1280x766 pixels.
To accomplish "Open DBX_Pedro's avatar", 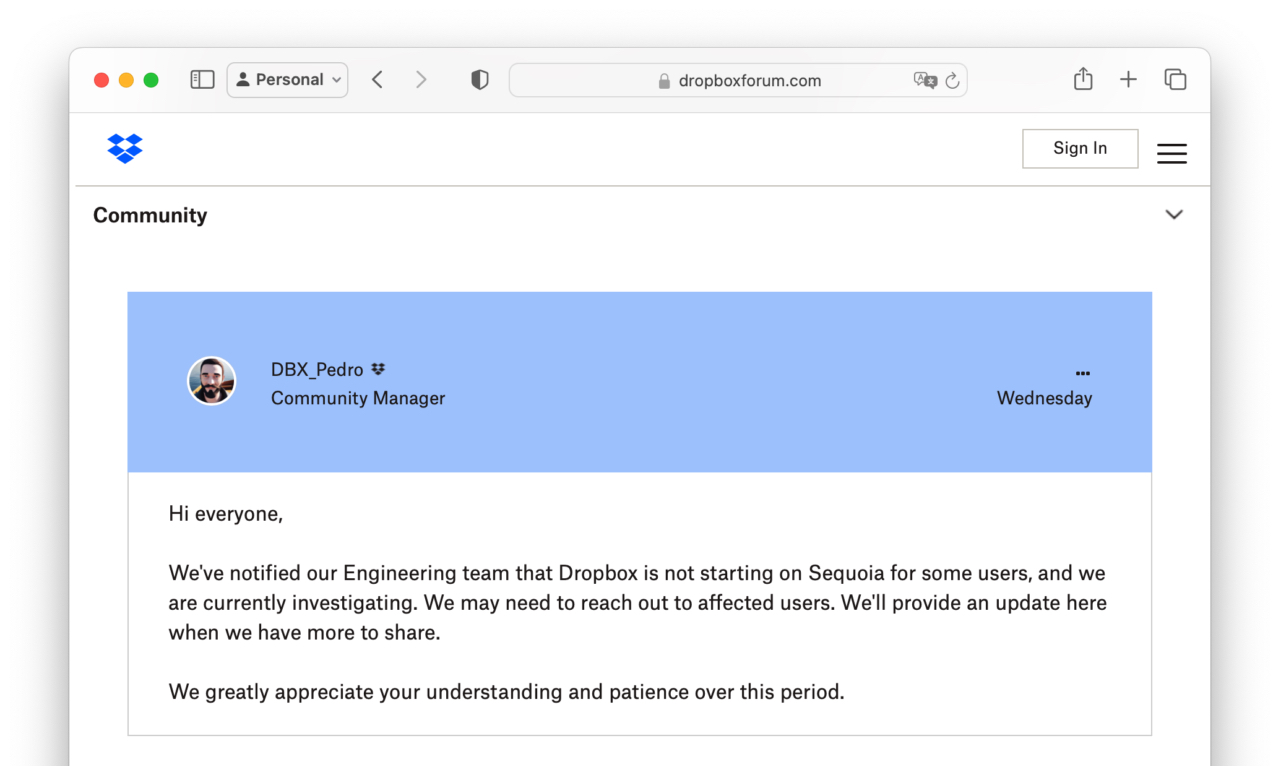I will (x=212, y=381).
